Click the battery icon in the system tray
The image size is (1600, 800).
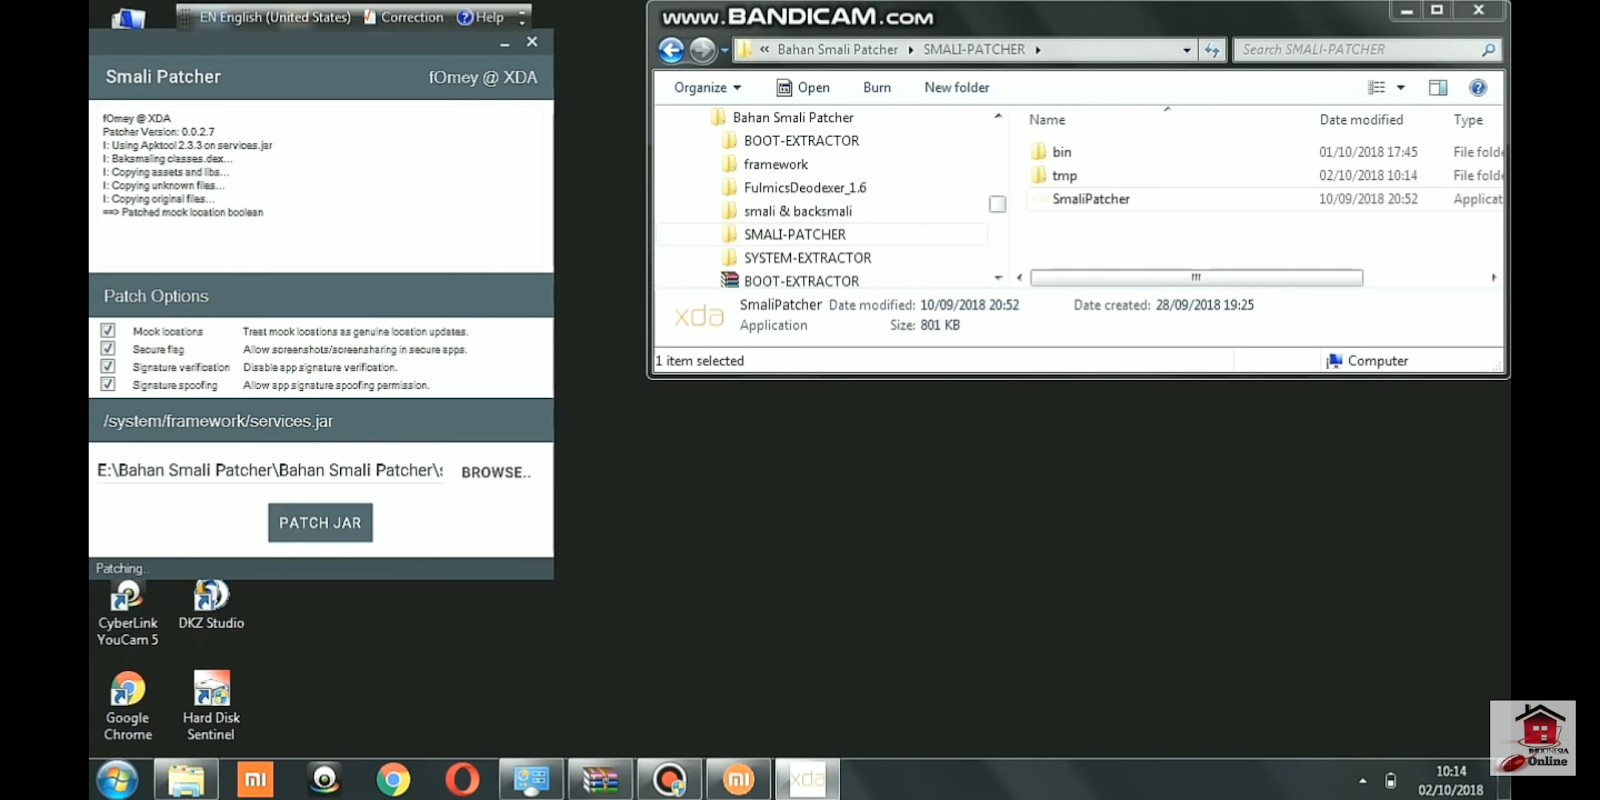point(1390,781)
